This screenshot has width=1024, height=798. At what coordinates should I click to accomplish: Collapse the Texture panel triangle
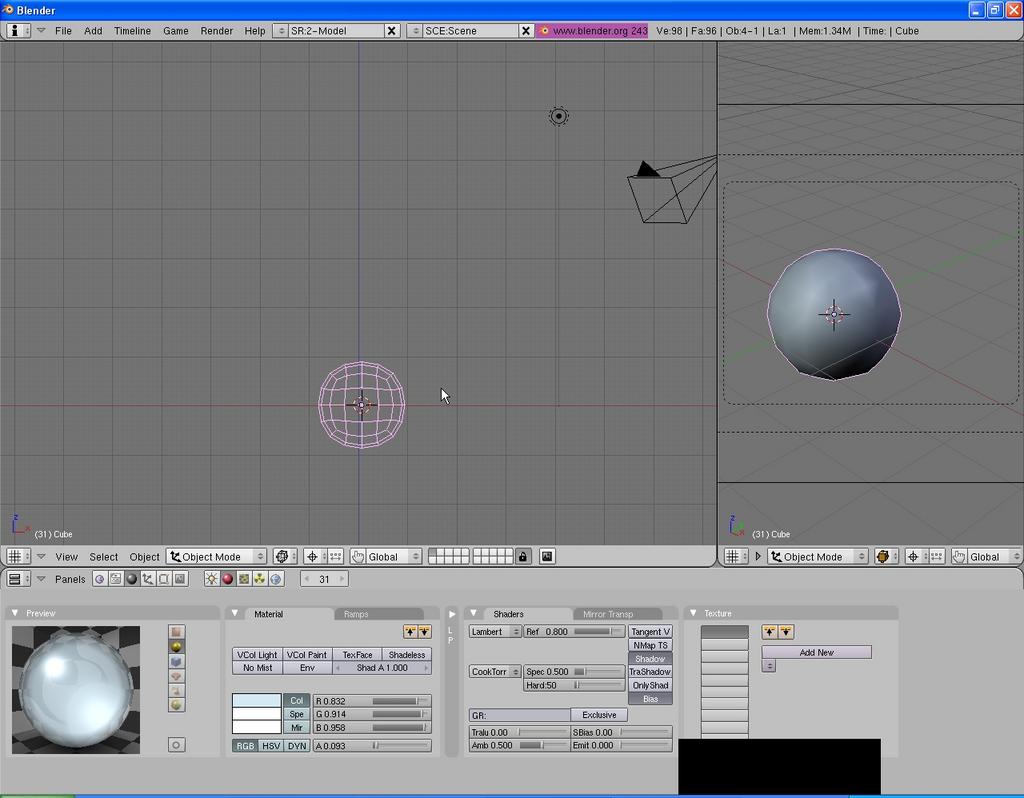pos(693,613)
